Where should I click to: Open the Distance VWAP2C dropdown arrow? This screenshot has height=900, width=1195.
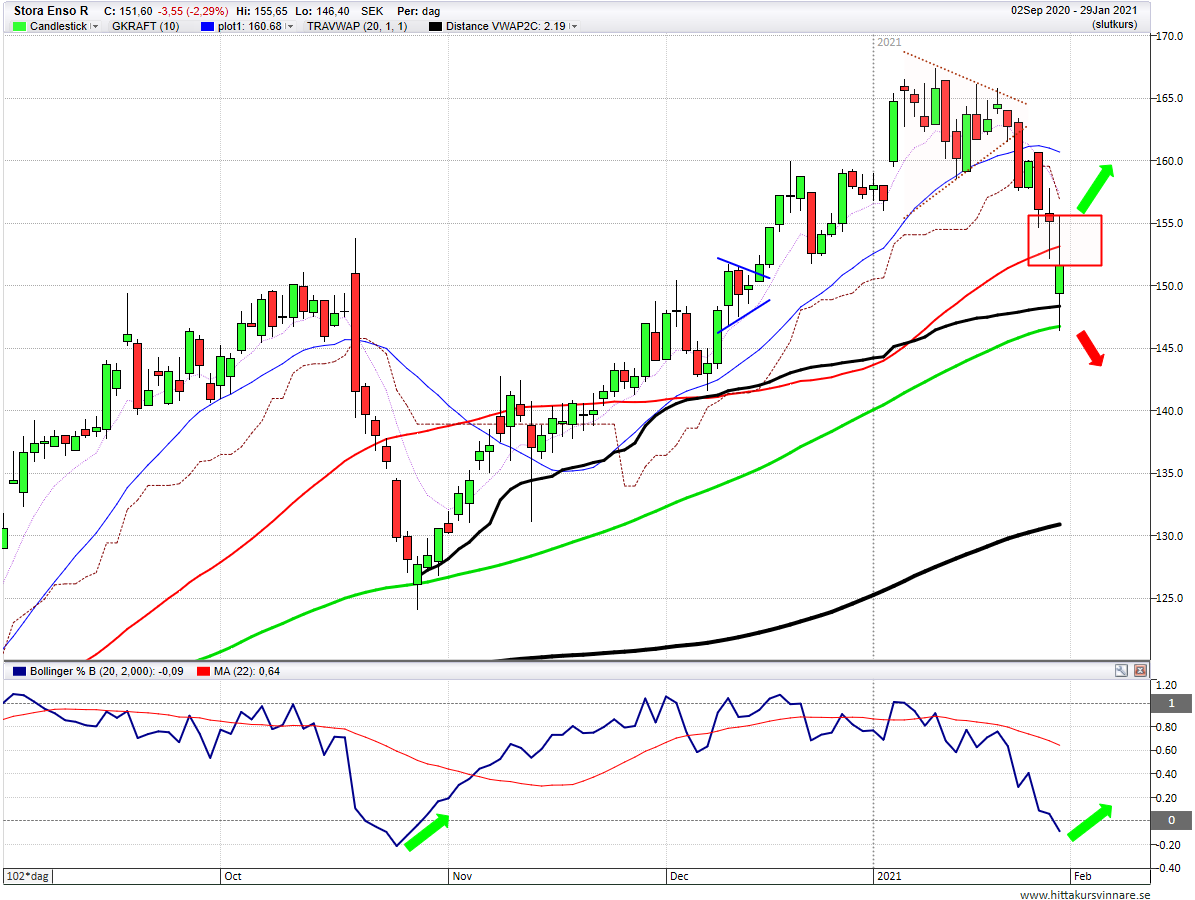pos(574,26)
